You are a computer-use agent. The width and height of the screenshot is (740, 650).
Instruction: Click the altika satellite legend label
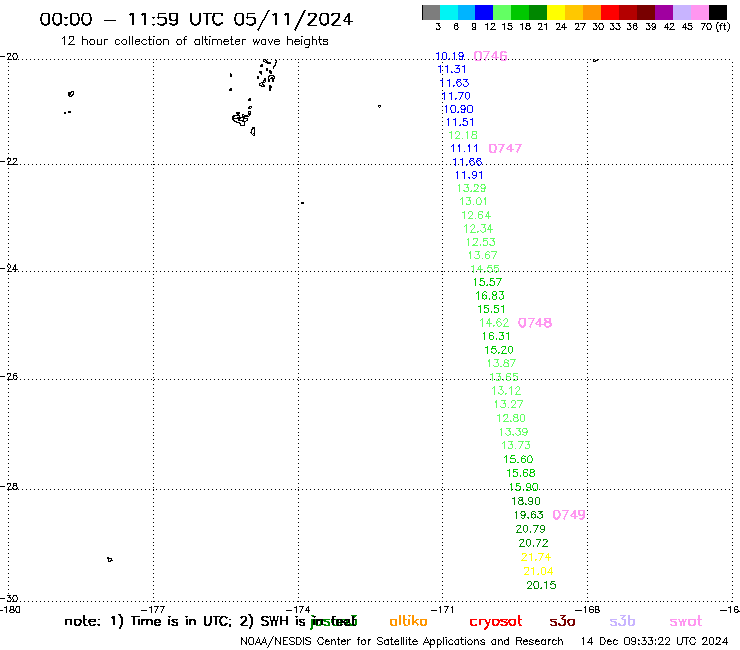pyautogui.click(x=408, y=621)
